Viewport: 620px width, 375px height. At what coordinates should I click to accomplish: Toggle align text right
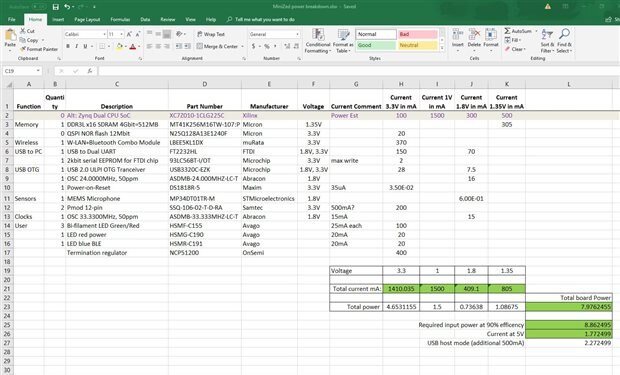point(167,46)
